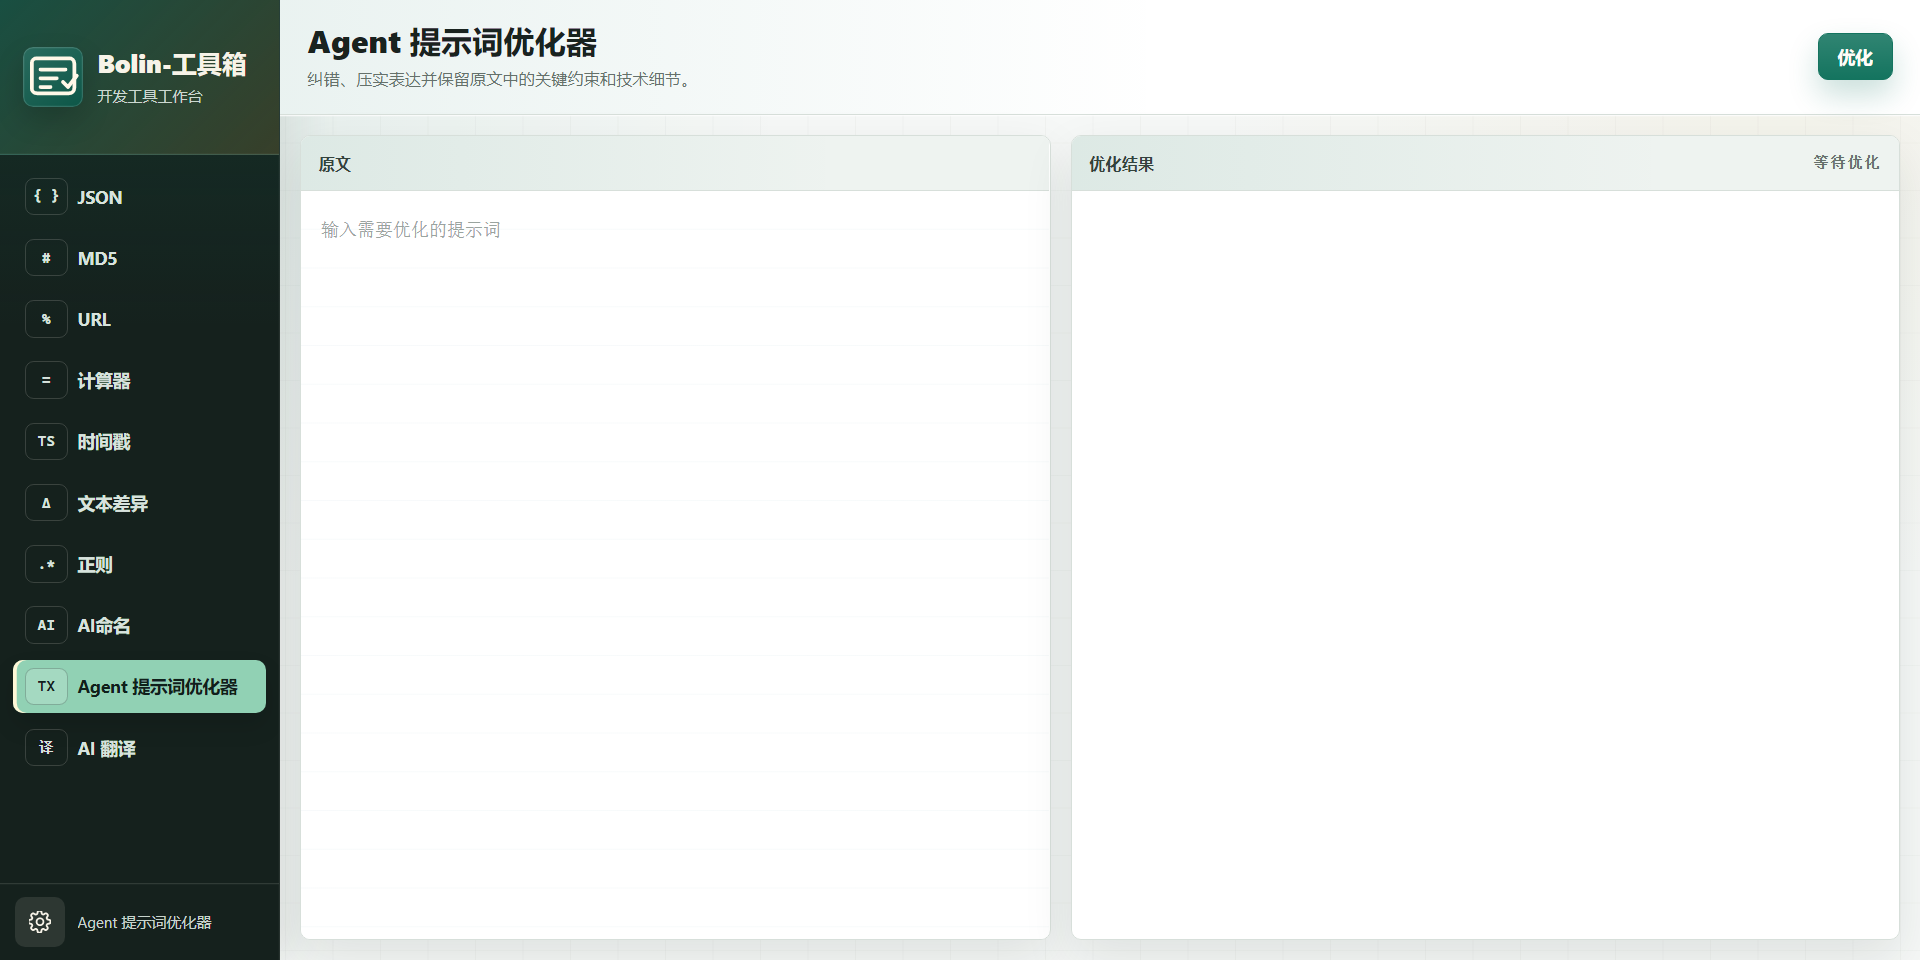The width and height of the screenshot is (1920, 960).
Task: Click the 计算器 equals icon
Action: click(46, 380)
